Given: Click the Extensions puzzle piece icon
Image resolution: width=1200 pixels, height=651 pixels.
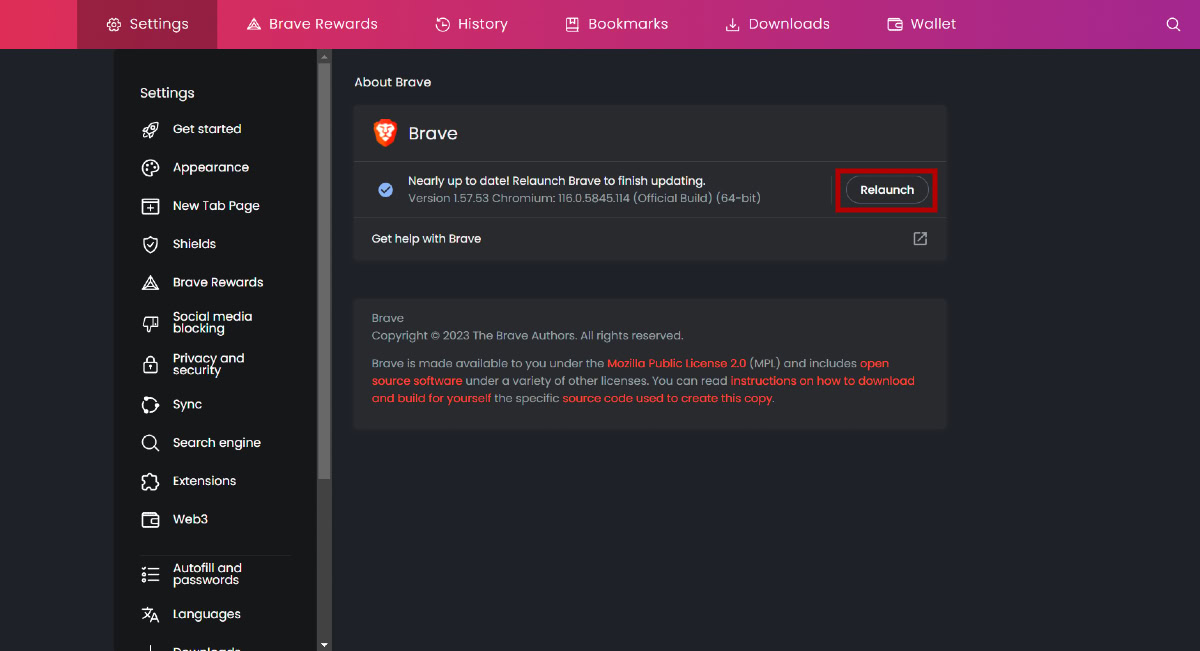Looking at the screenshot, I should pos(150,482).
